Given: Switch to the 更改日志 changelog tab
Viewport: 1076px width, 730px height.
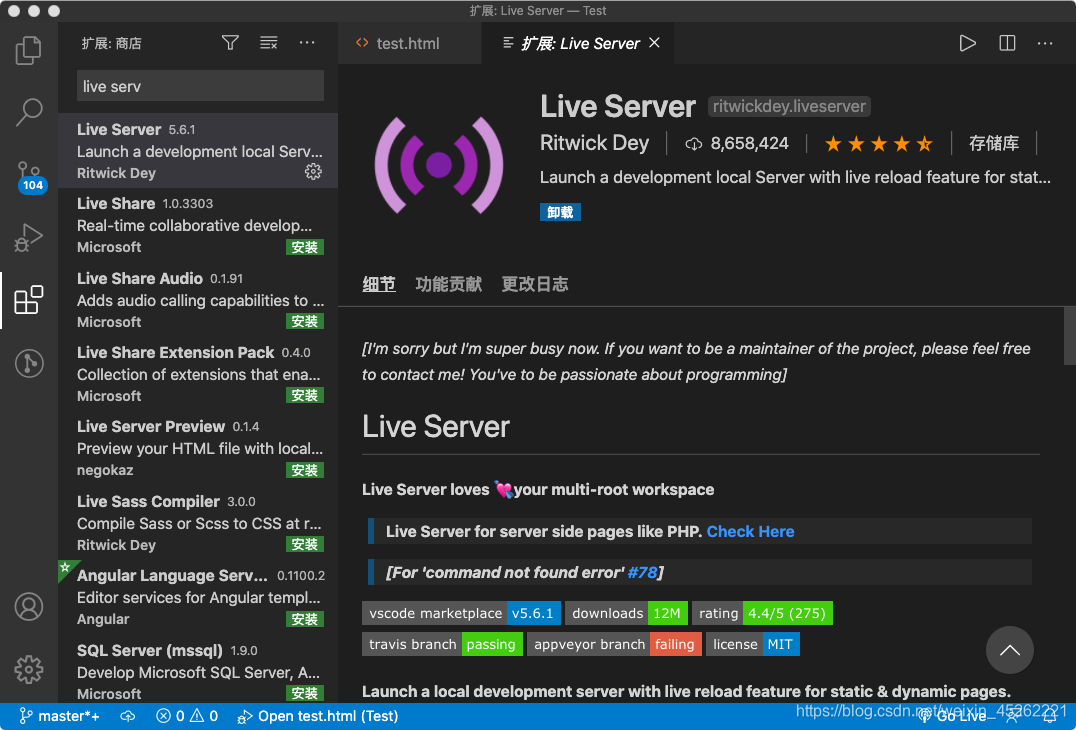Looking at the screenshot, I should click(x=535, y=284).
